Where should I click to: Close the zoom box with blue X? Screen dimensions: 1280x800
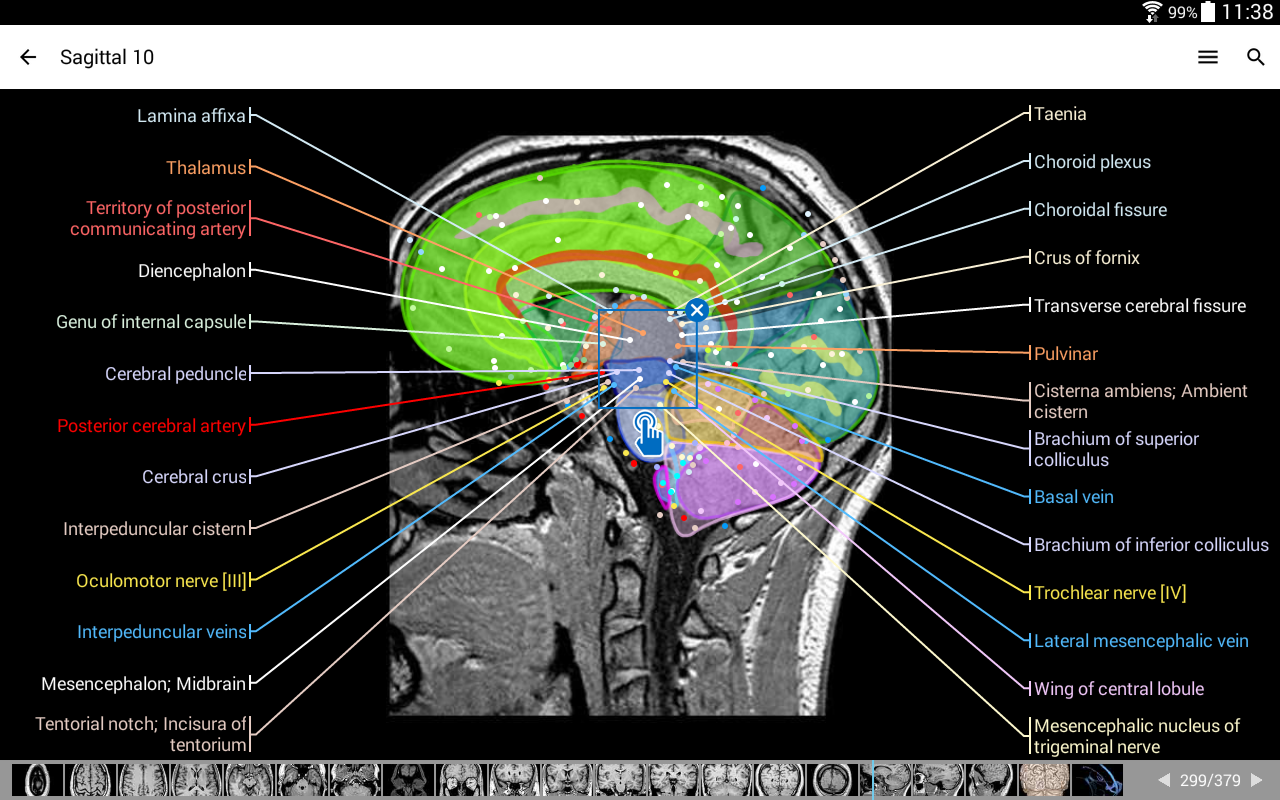(x=697, y=310)
